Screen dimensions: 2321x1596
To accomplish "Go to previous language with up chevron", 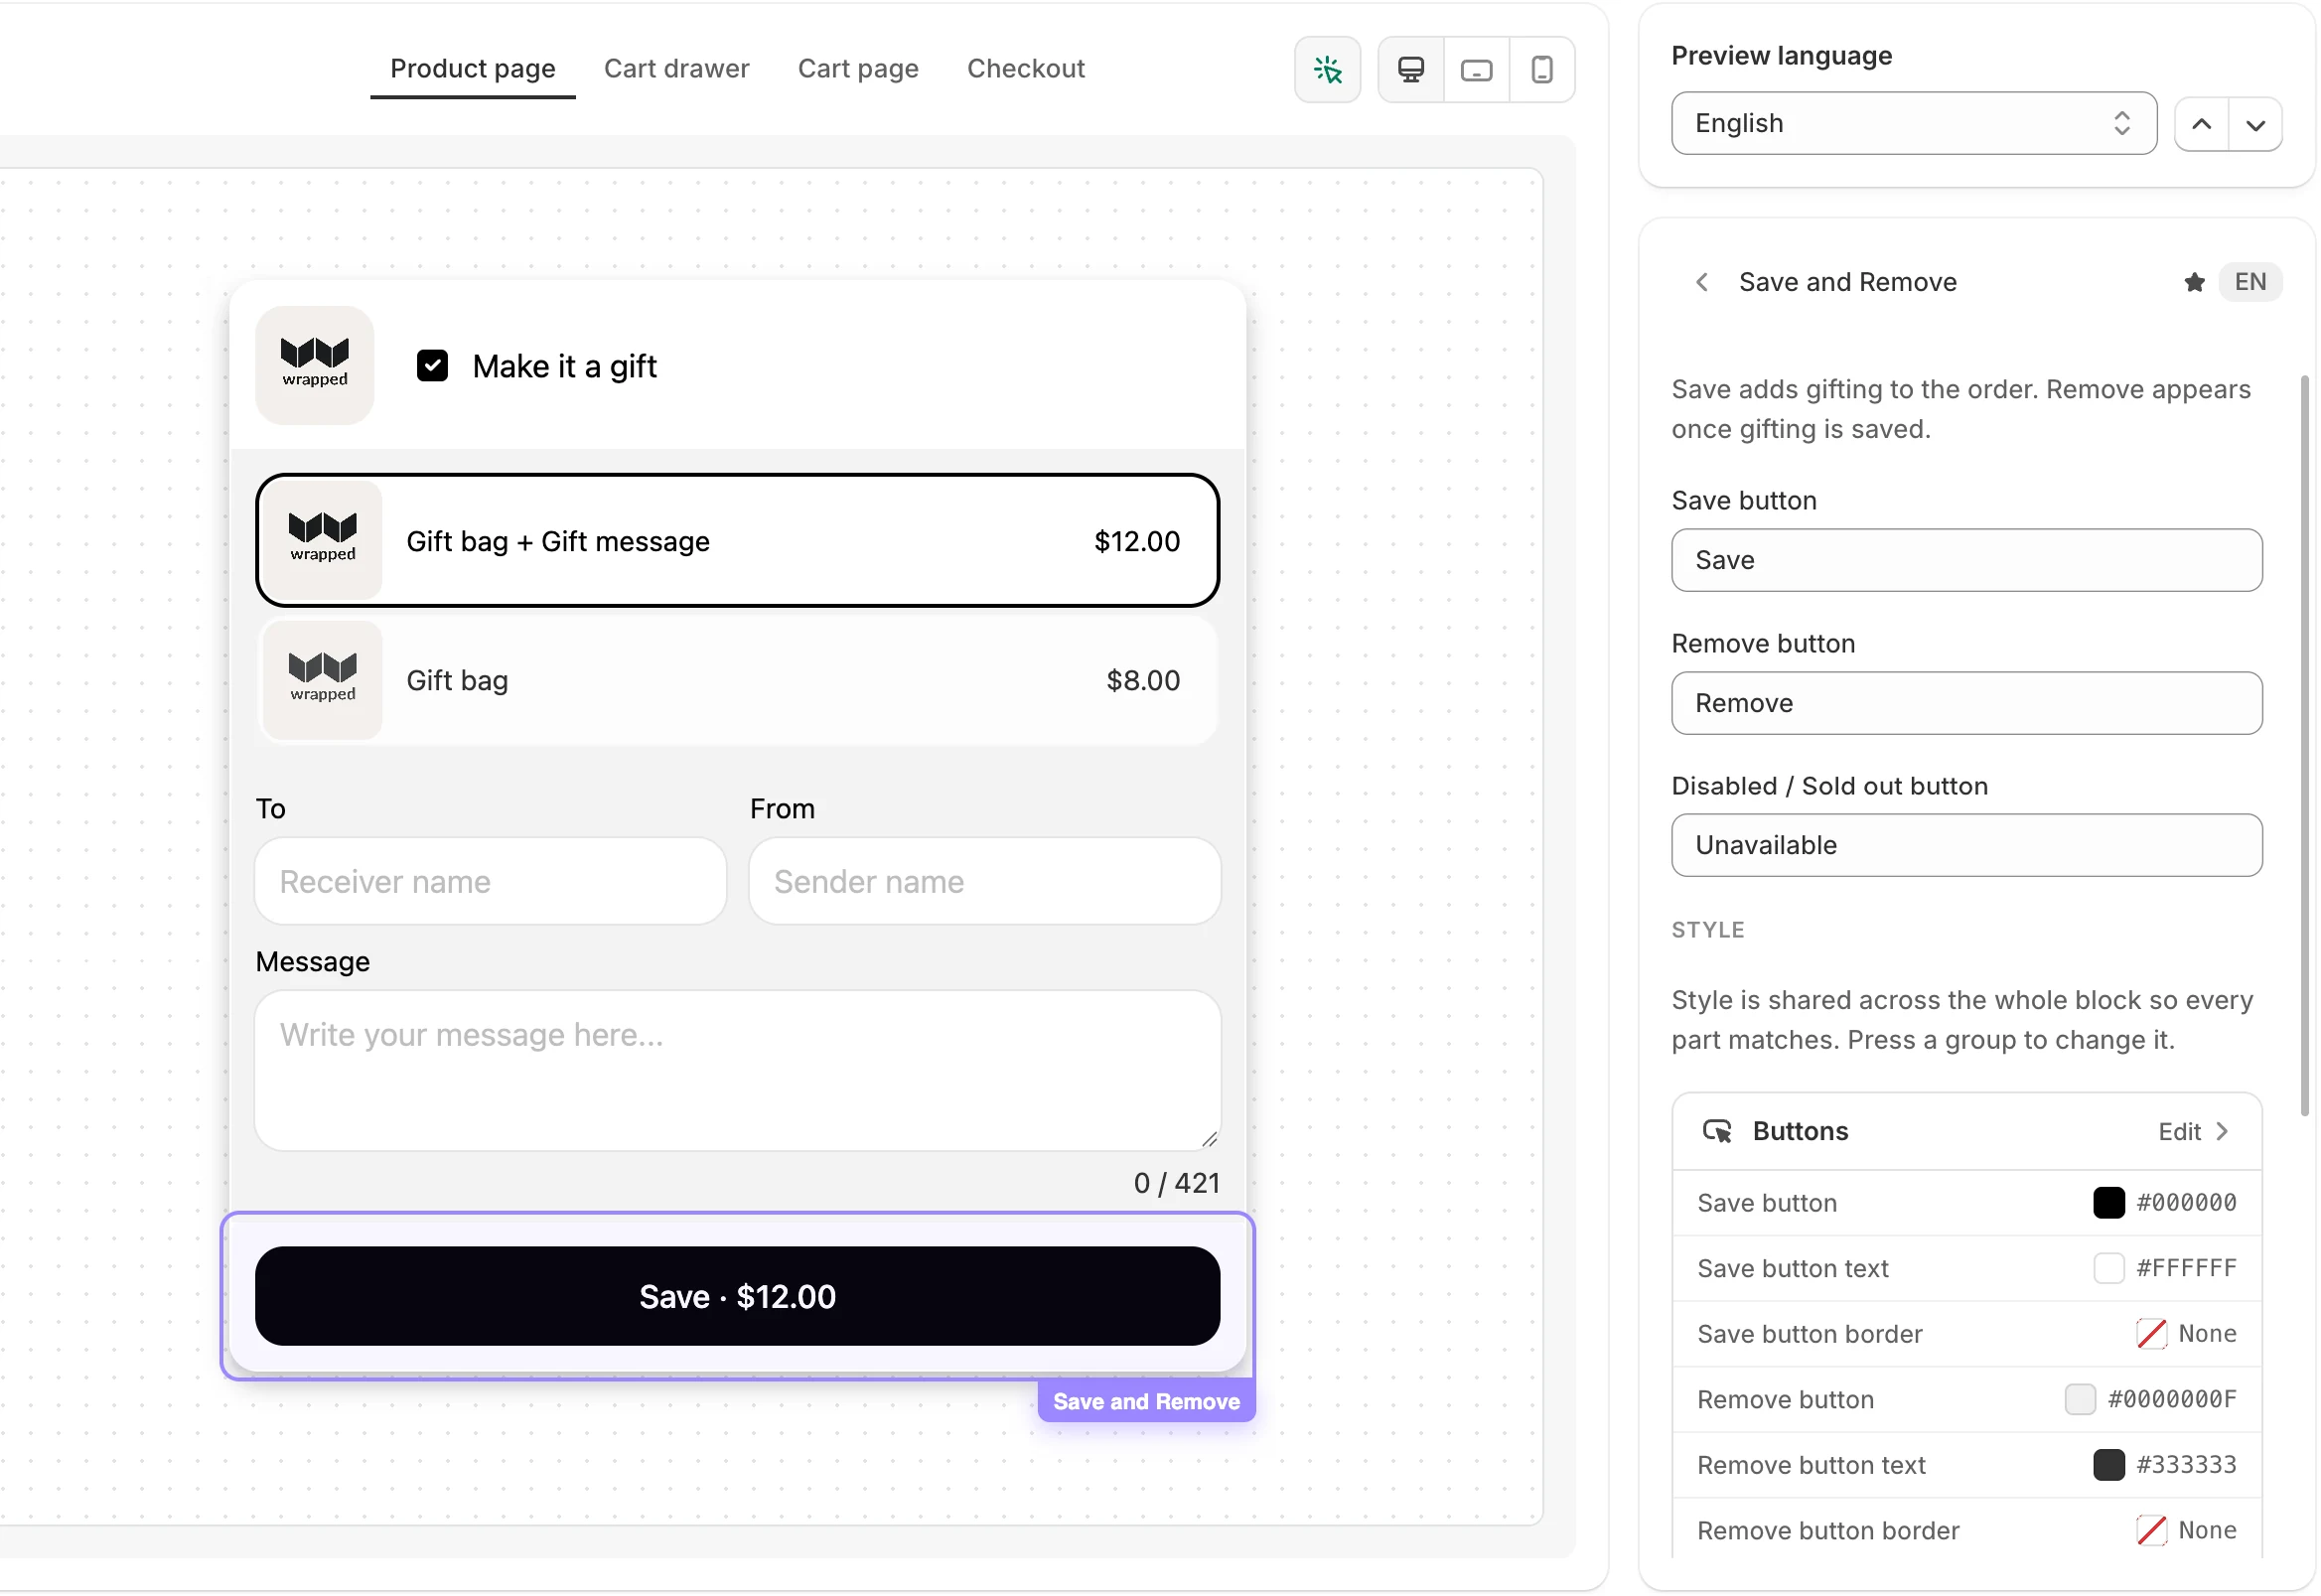I will [2203, 125].
